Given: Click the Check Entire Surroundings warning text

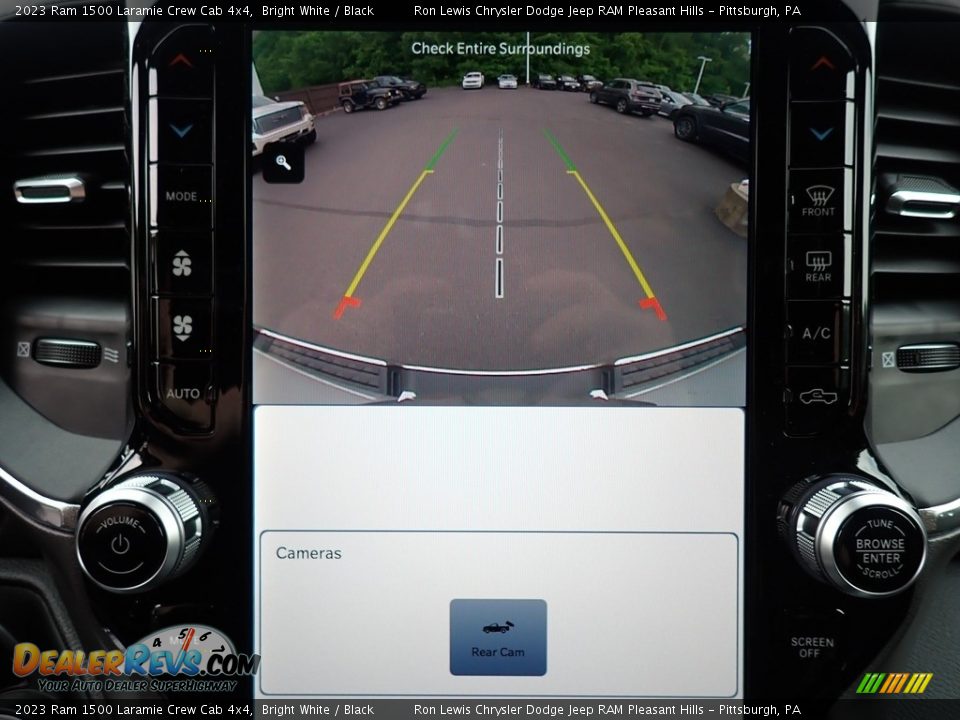Looking at the screenshot, I should pyautogui.click(x=501, y=48).
